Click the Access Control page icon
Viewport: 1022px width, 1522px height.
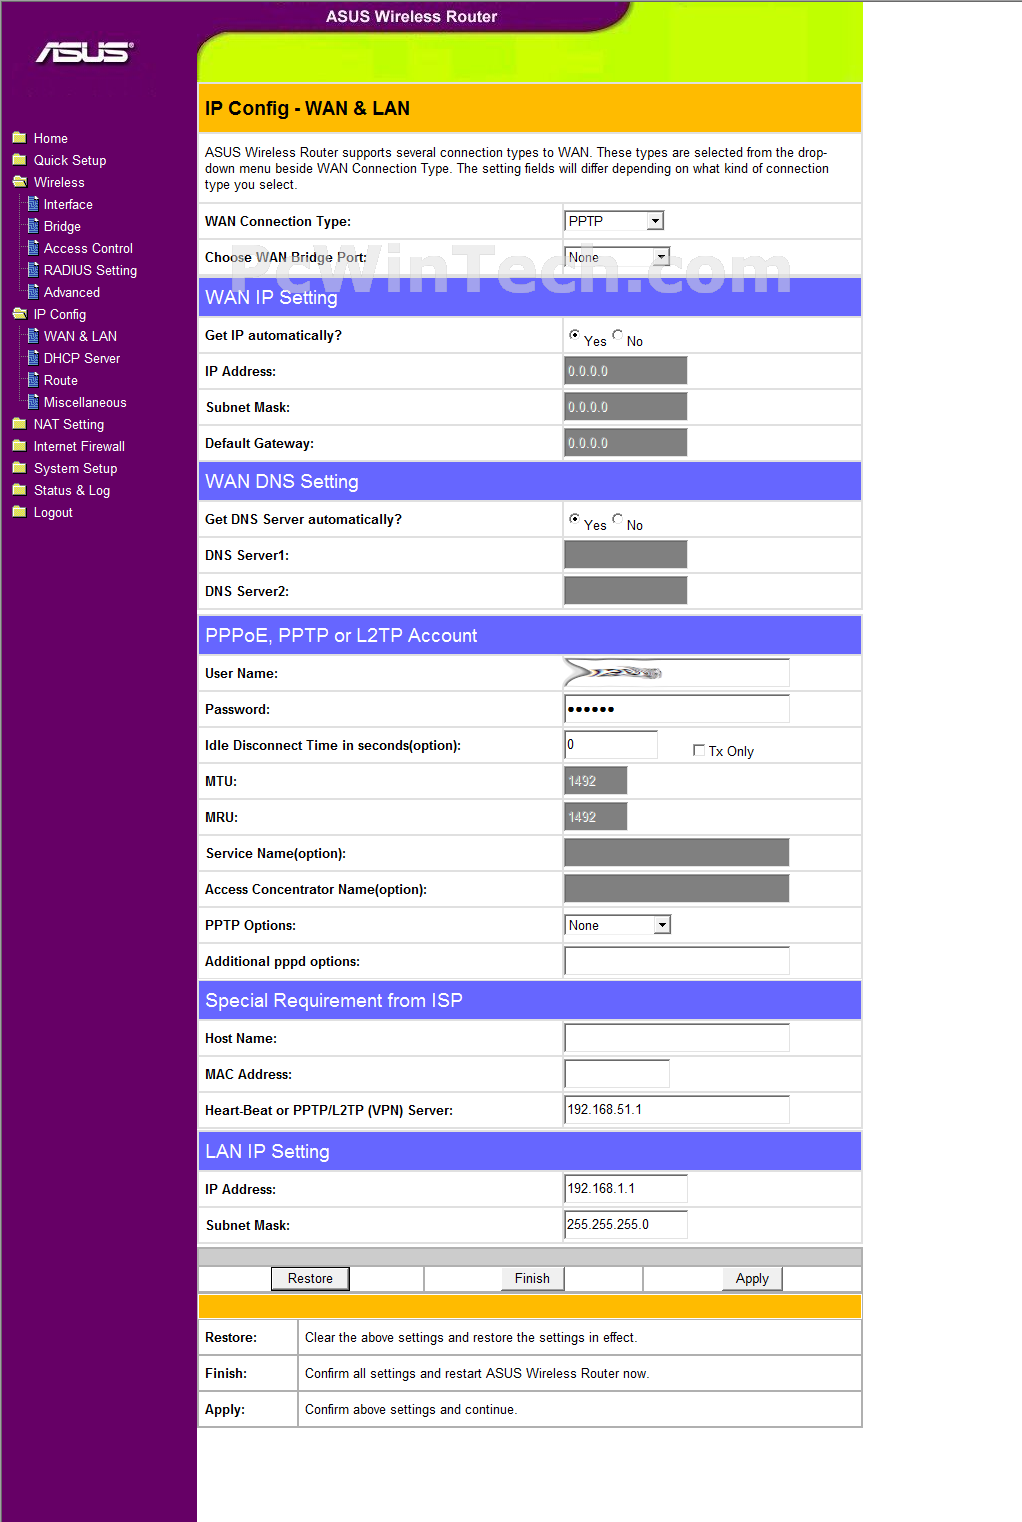pyautogui.click(x=33, y=247)
